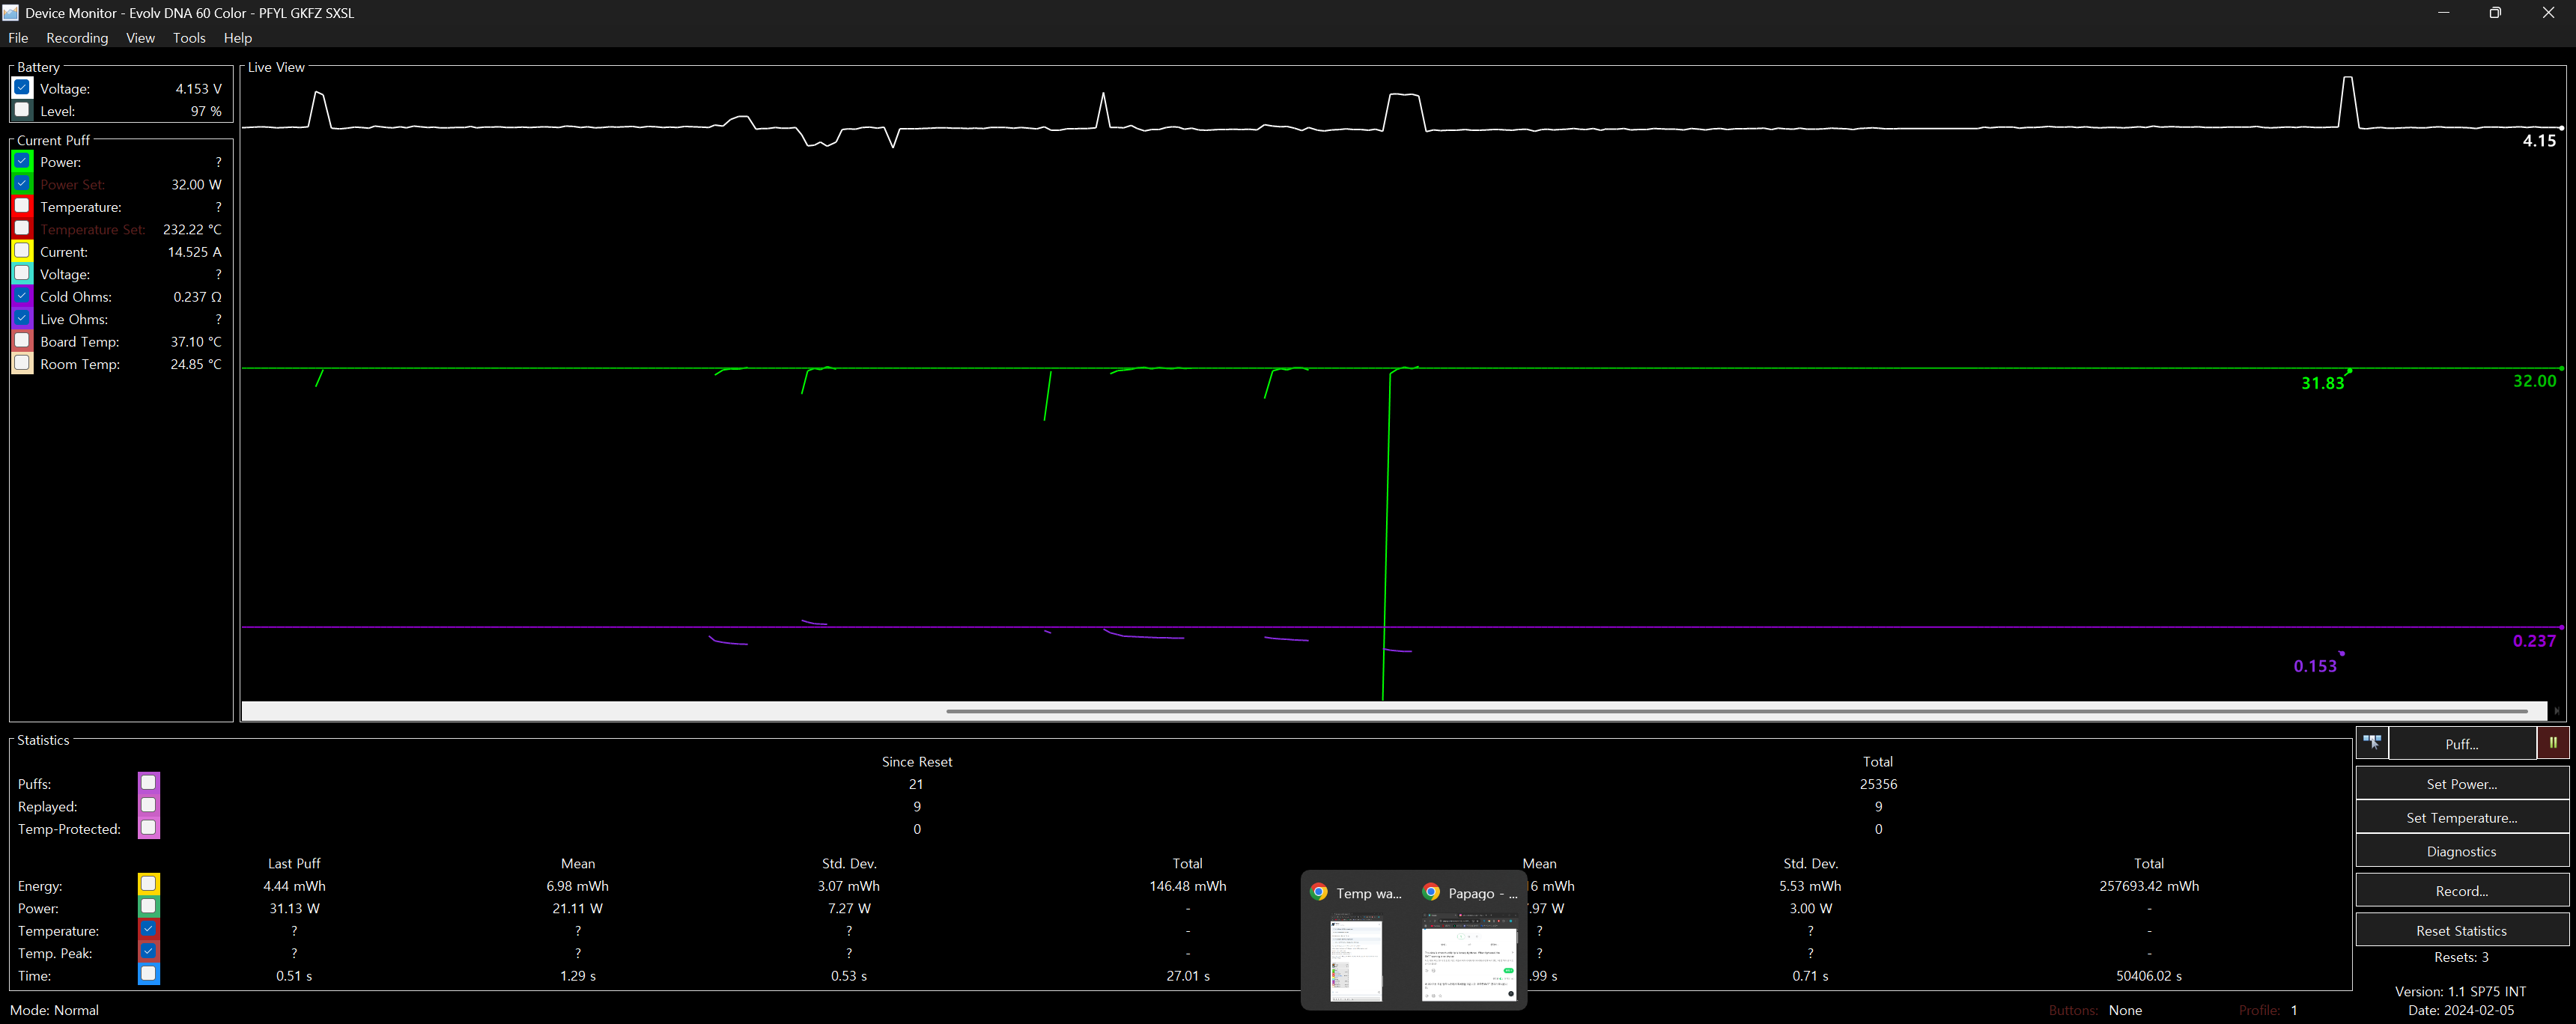Click the Device Monitor app icon in title bar
This screenshot has width=2576, height=1024.
point(11,13)
